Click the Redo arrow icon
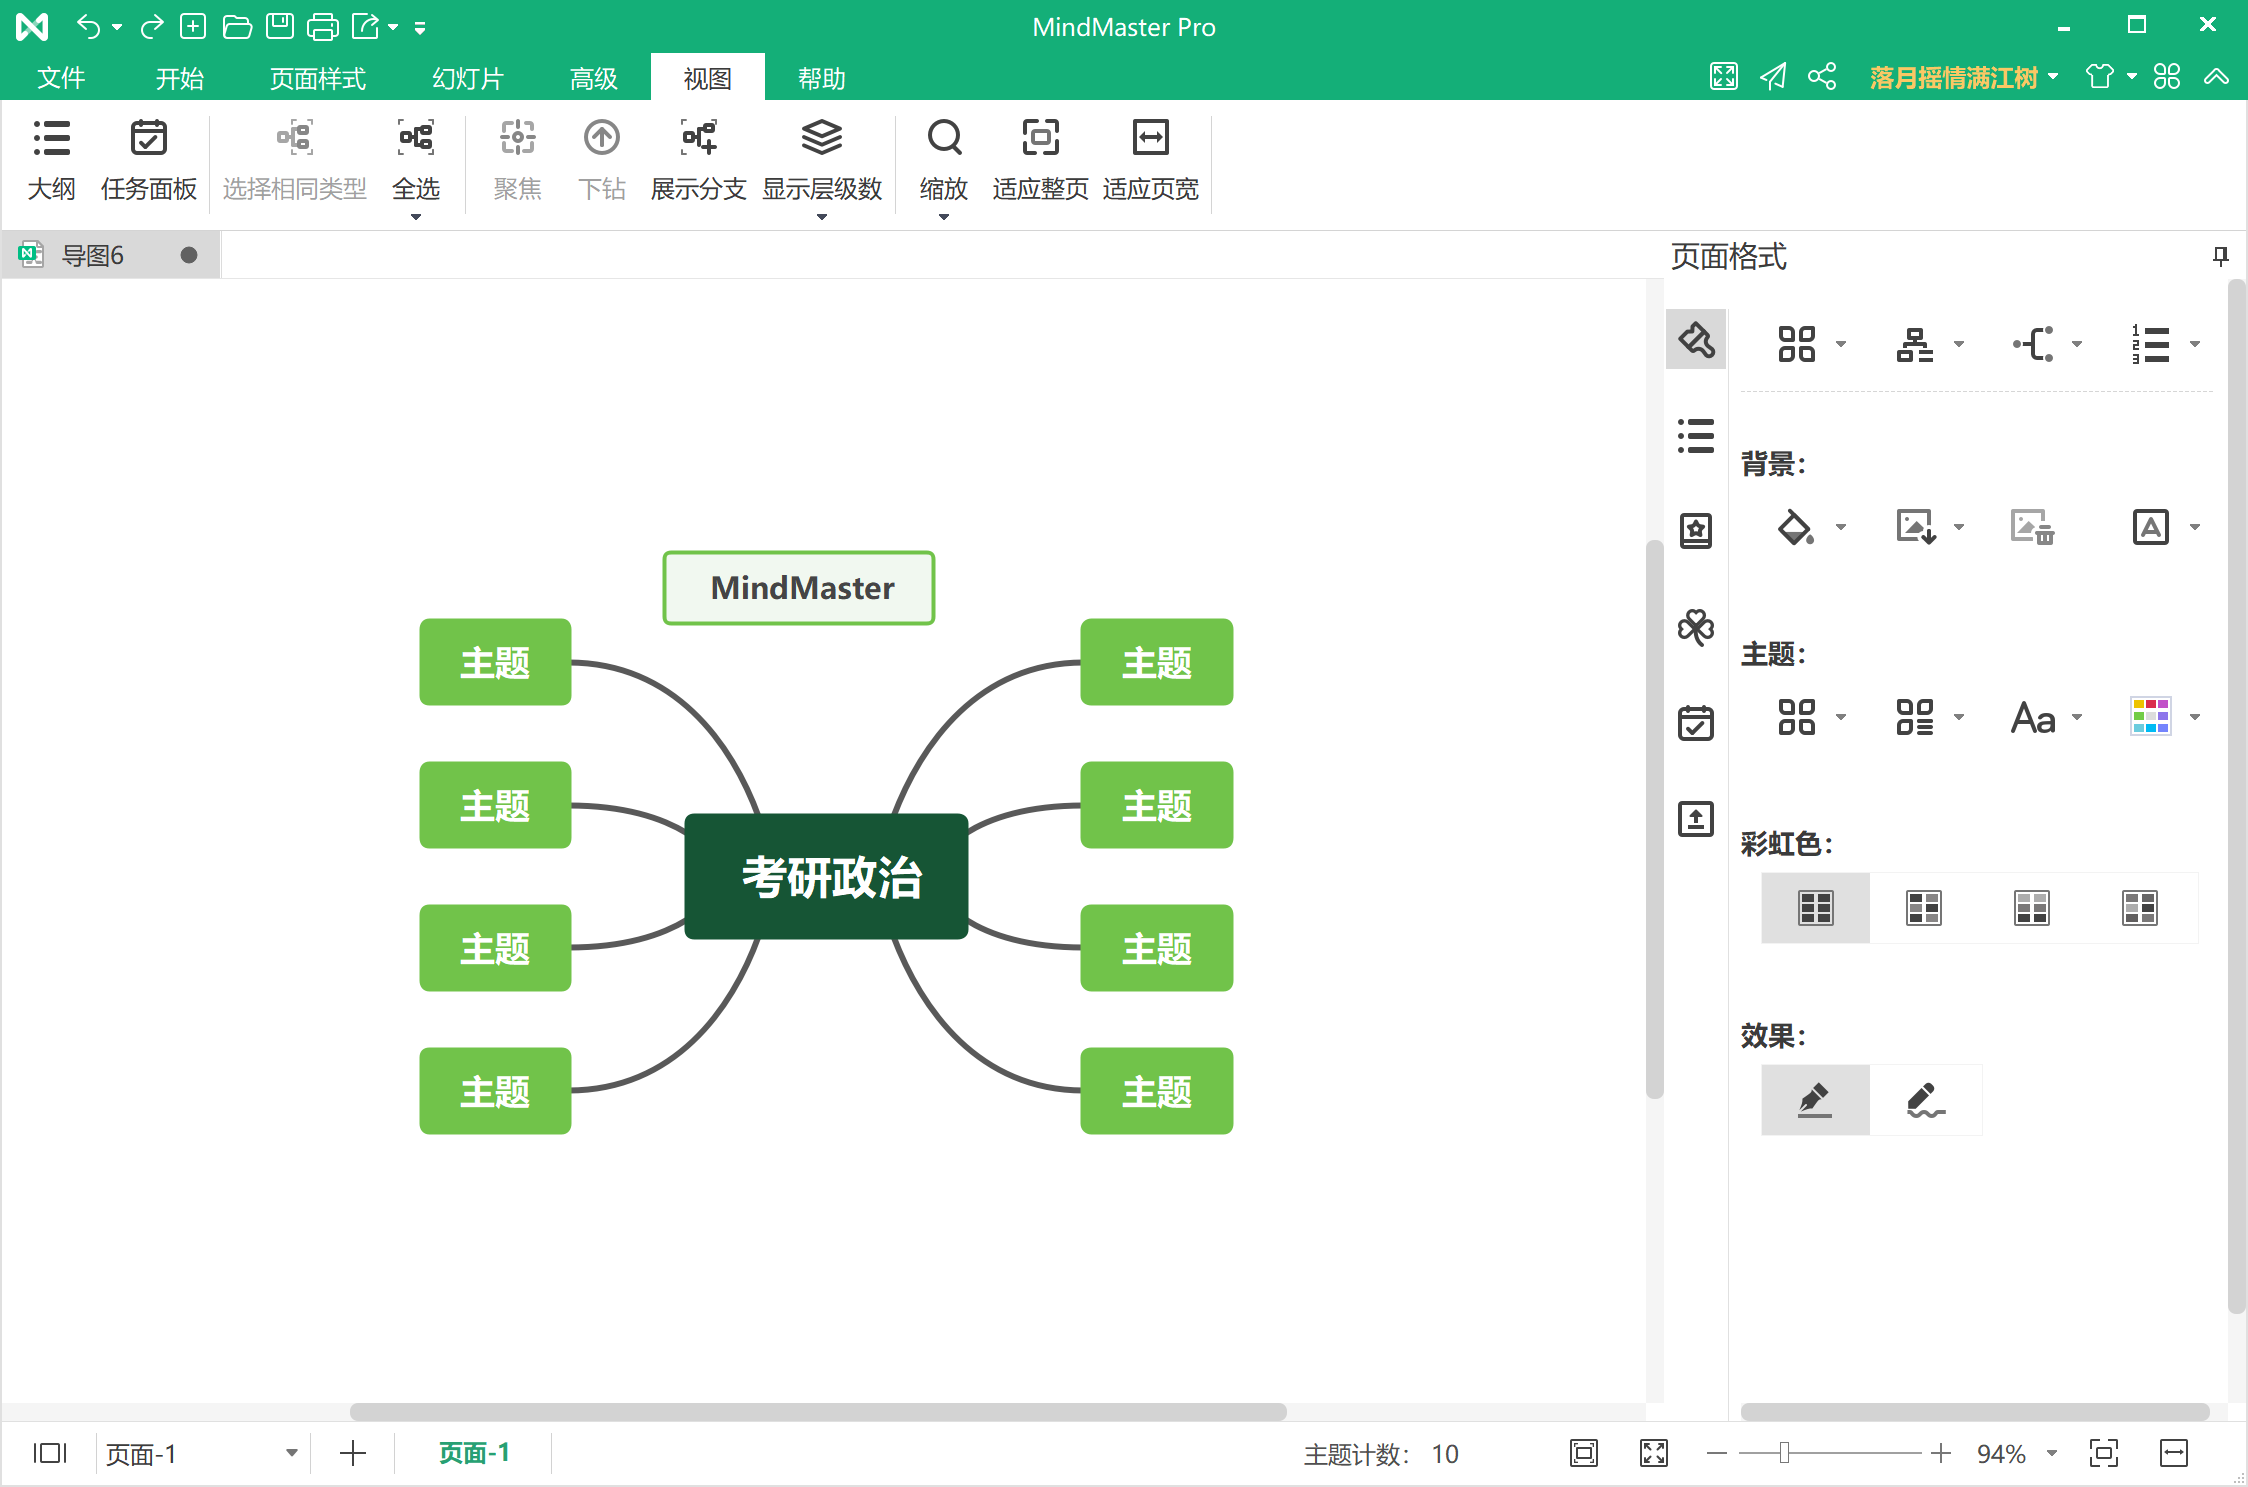 coord(151,27)
